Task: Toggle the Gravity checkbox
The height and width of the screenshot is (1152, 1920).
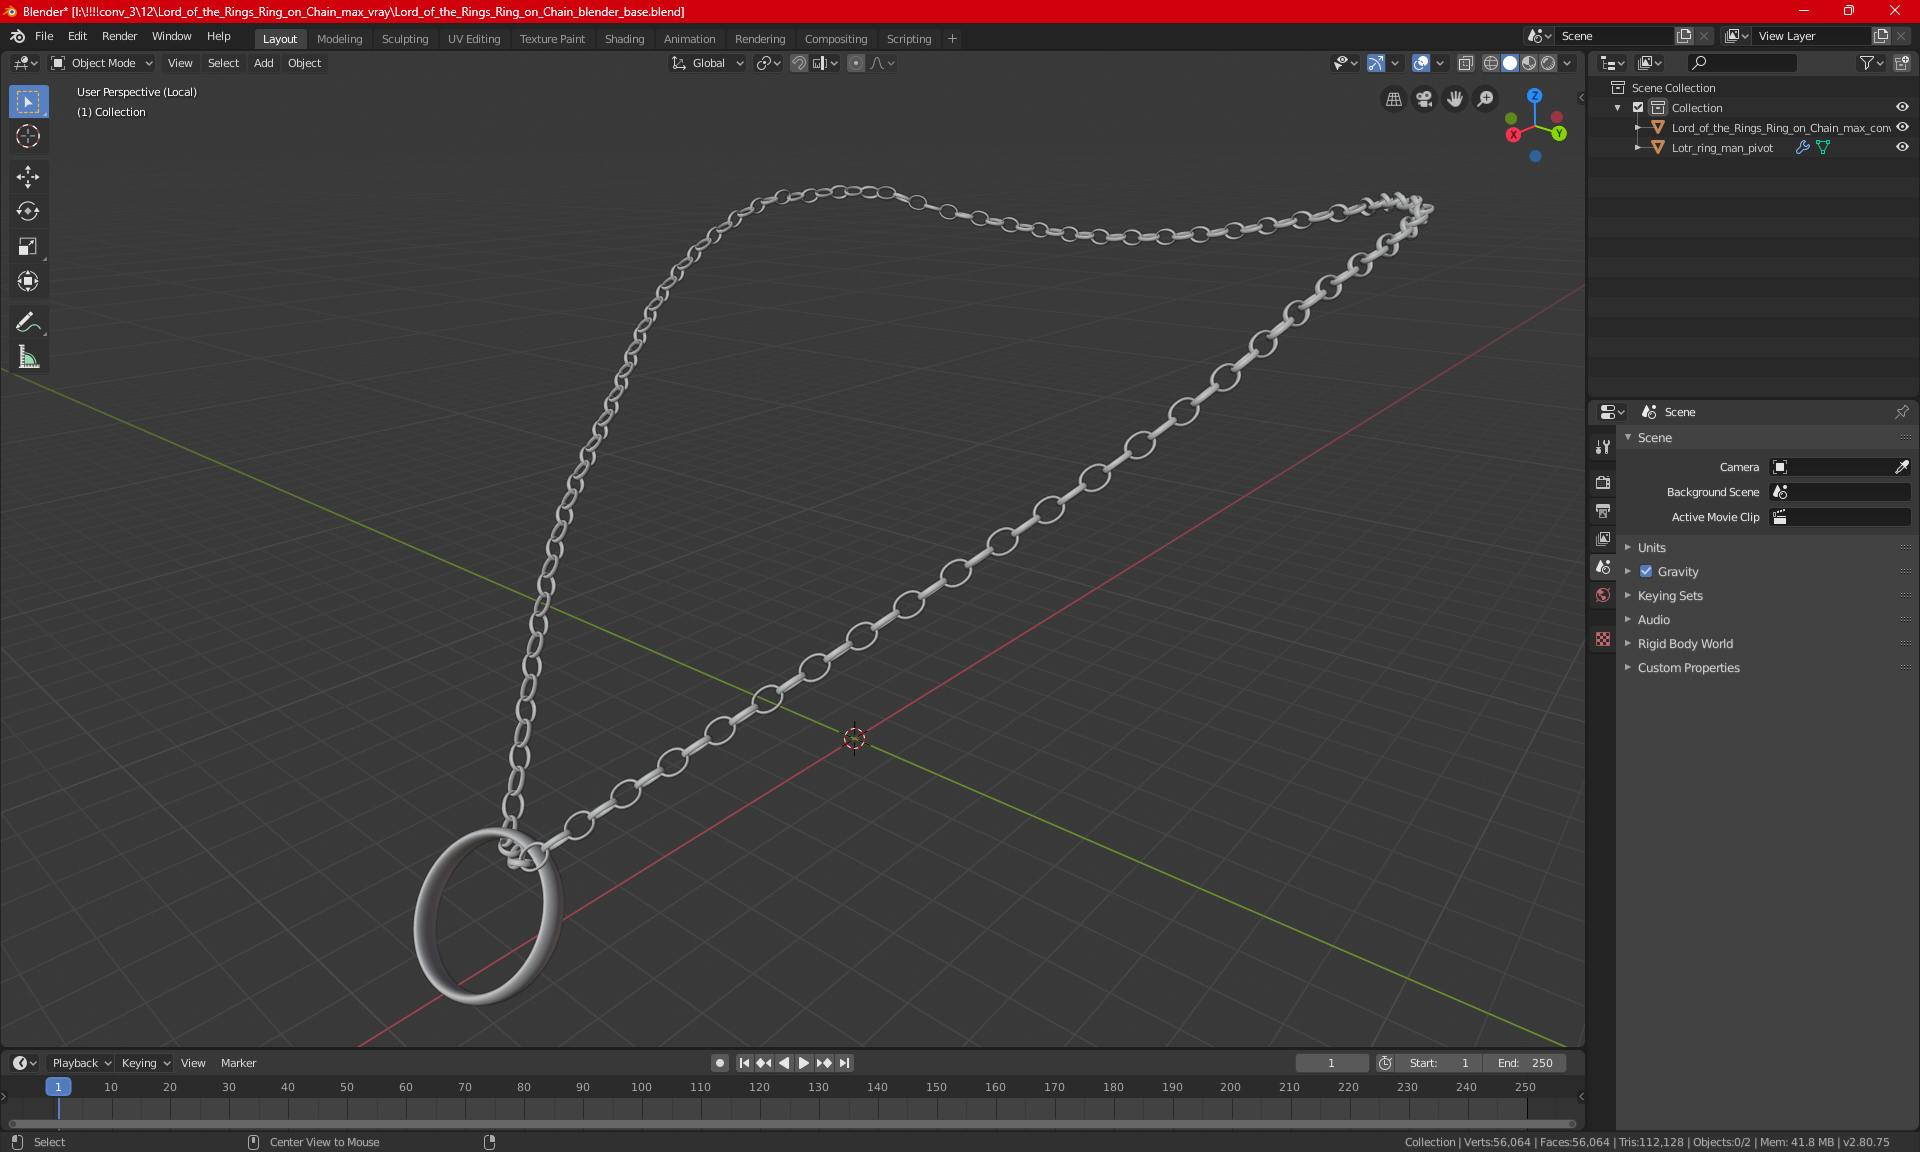Action: (x=1646, y=572)
